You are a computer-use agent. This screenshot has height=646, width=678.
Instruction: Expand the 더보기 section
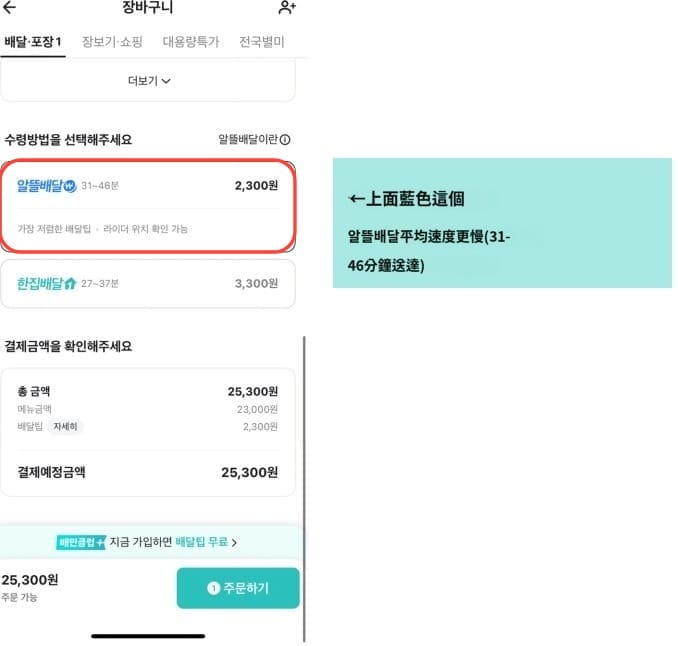149,81
